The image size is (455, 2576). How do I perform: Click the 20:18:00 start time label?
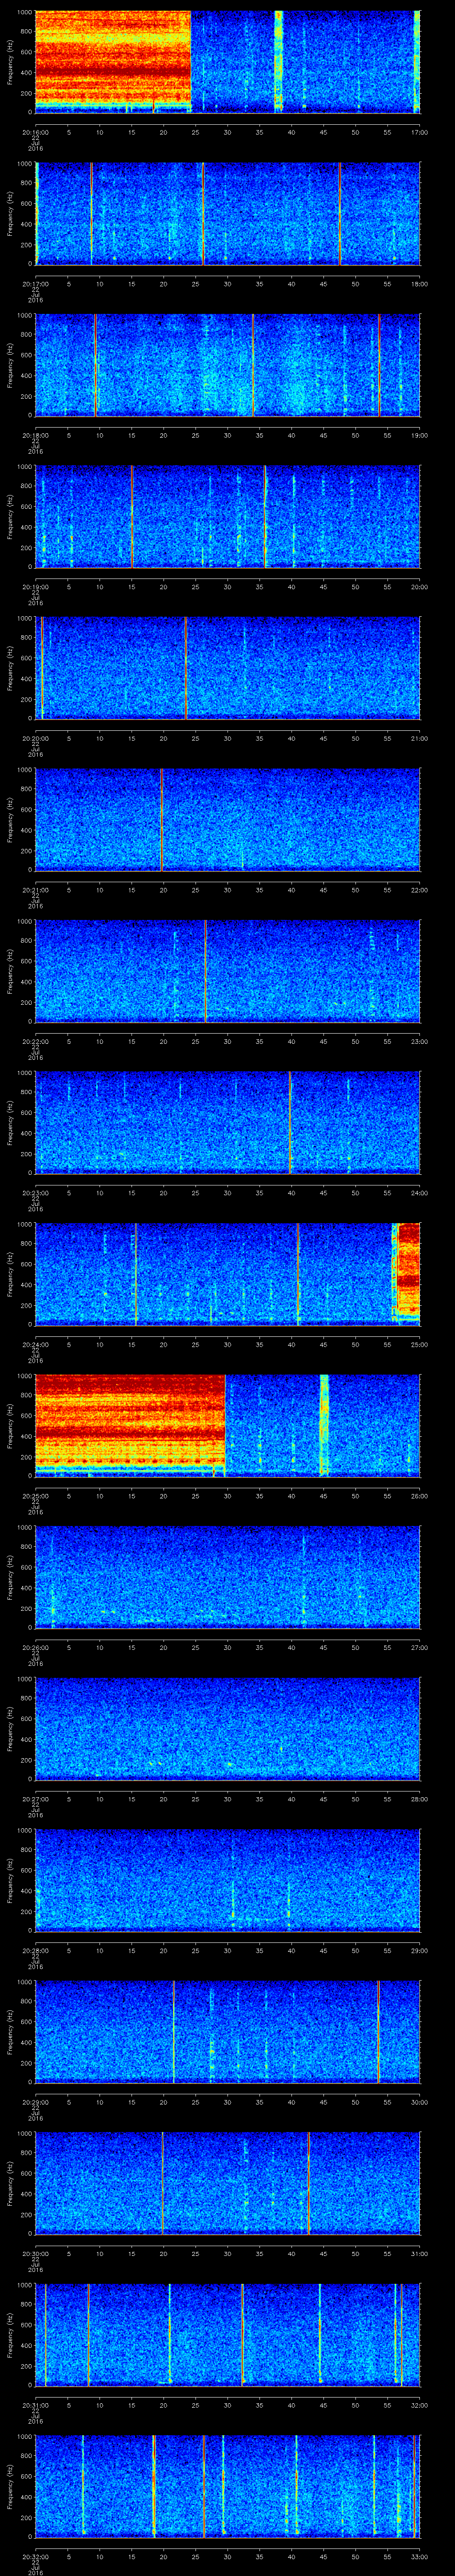coord(36,435)
